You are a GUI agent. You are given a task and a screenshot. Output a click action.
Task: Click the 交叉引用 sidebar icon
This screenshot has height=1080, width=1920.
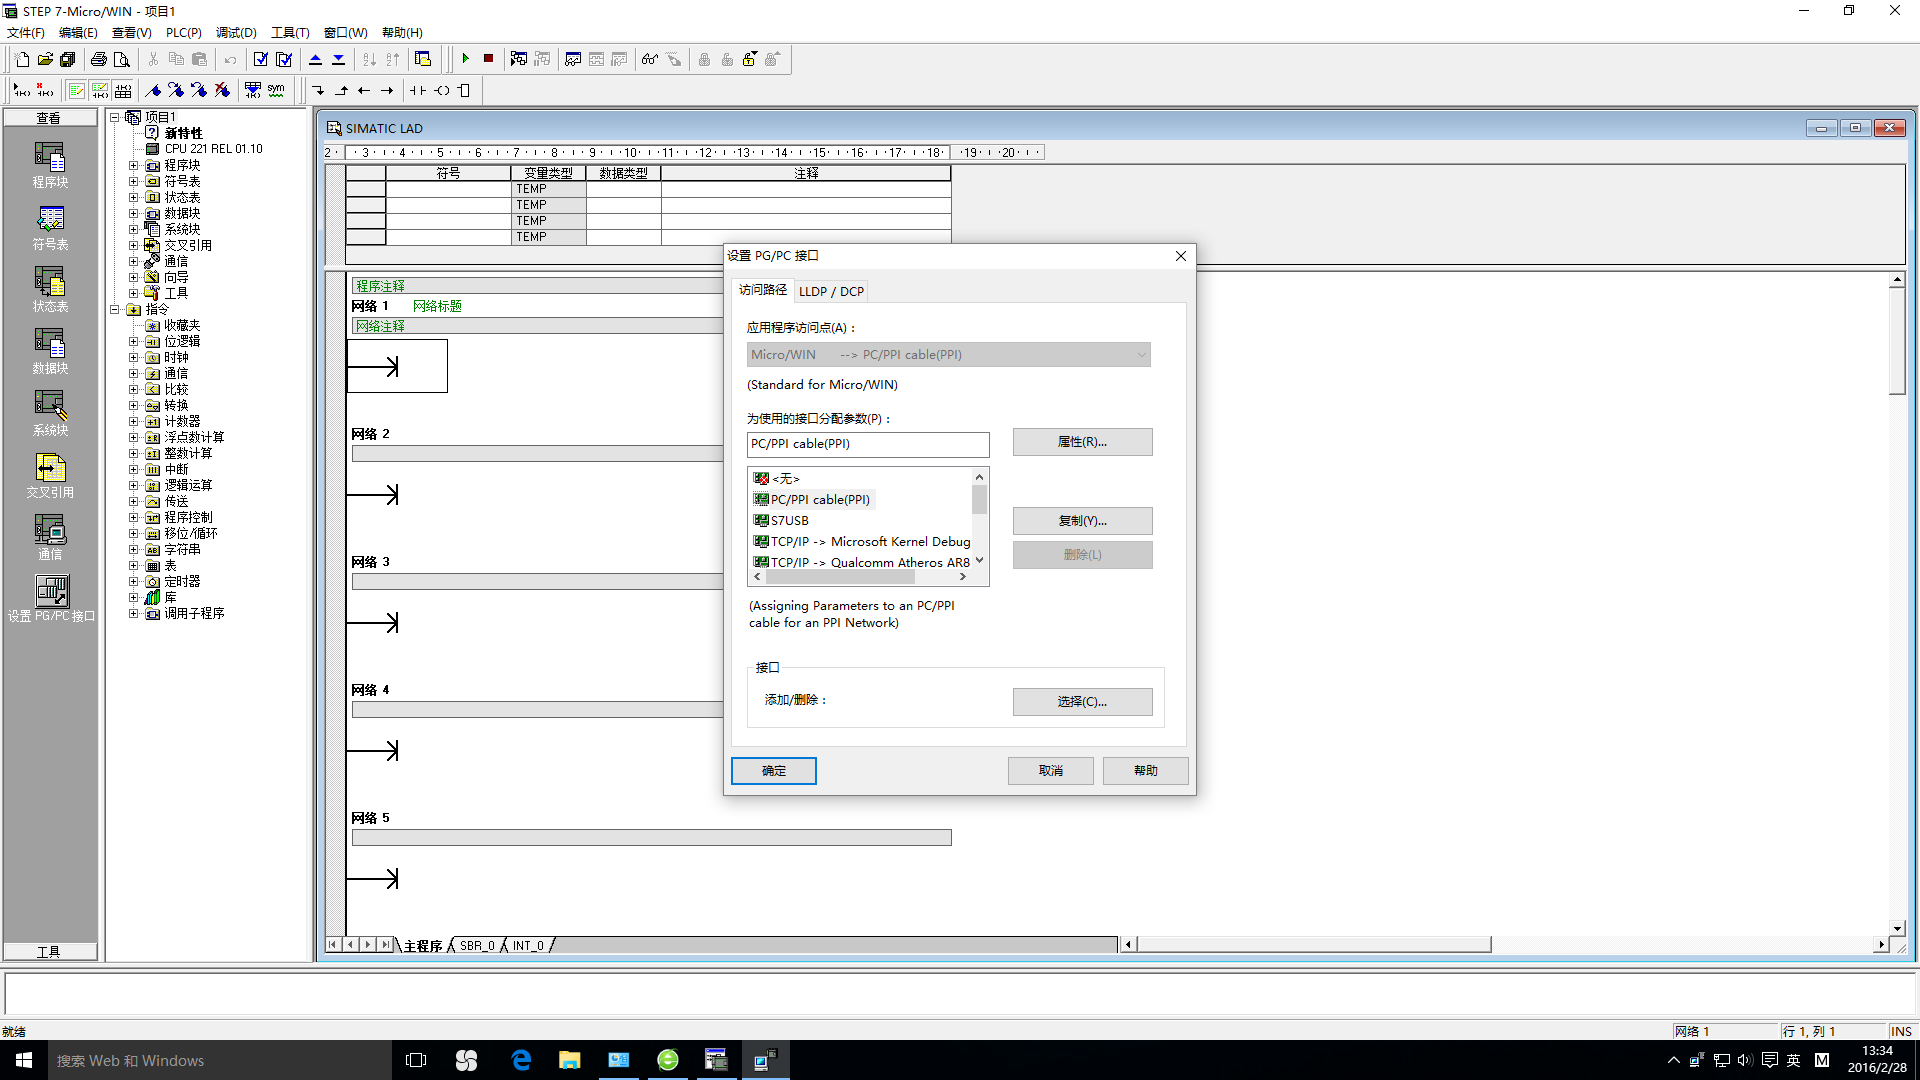pos(50,467)
